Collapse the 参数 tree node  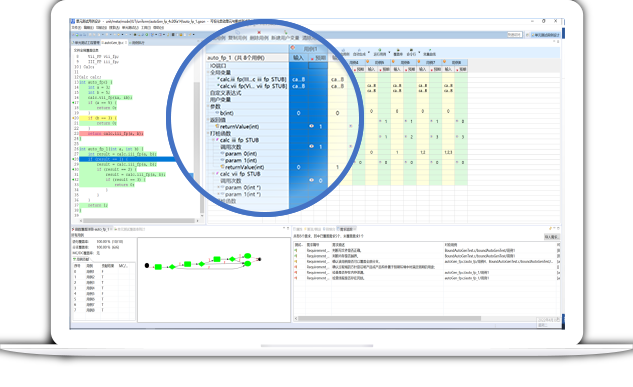208,107
